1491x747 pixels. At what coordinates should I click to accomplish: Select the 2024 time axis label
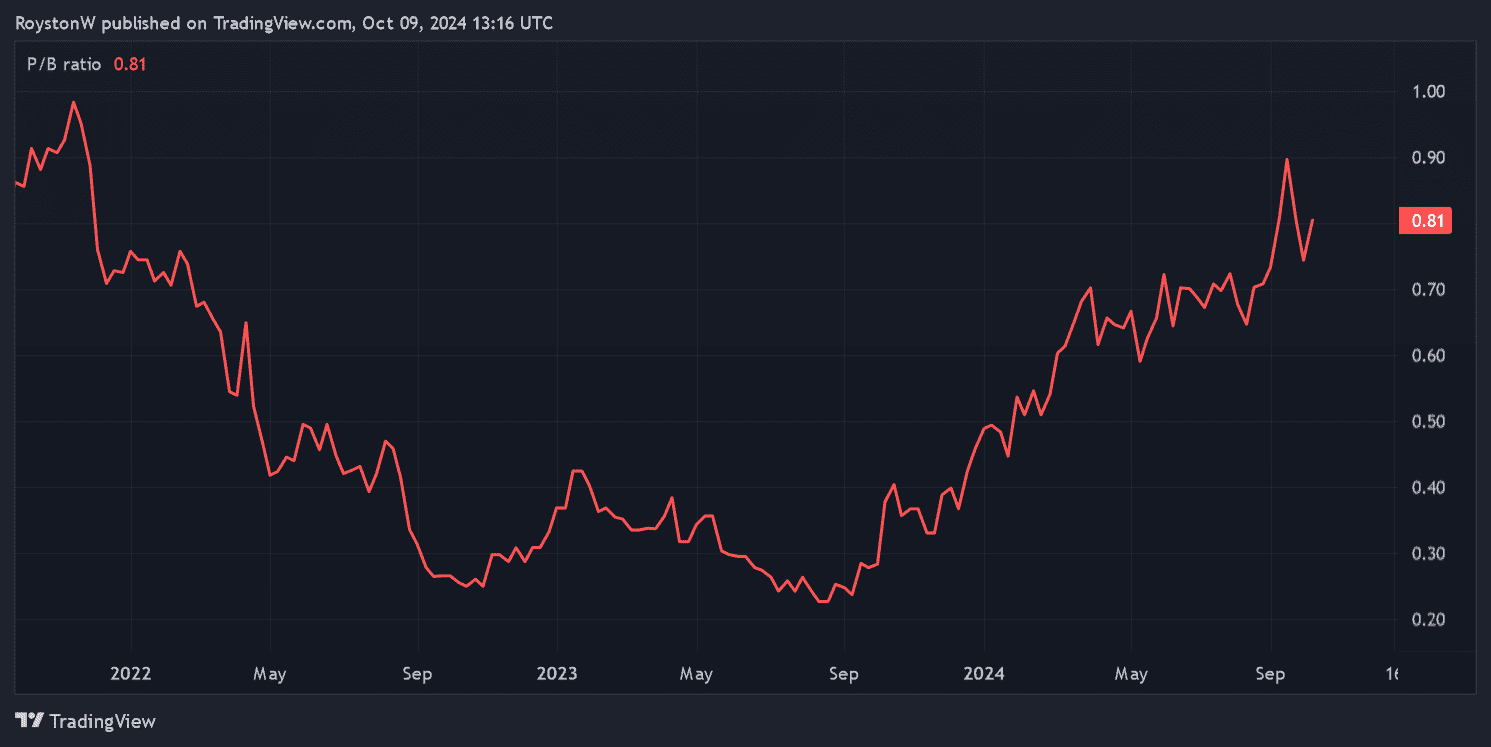tap(984, 674)
